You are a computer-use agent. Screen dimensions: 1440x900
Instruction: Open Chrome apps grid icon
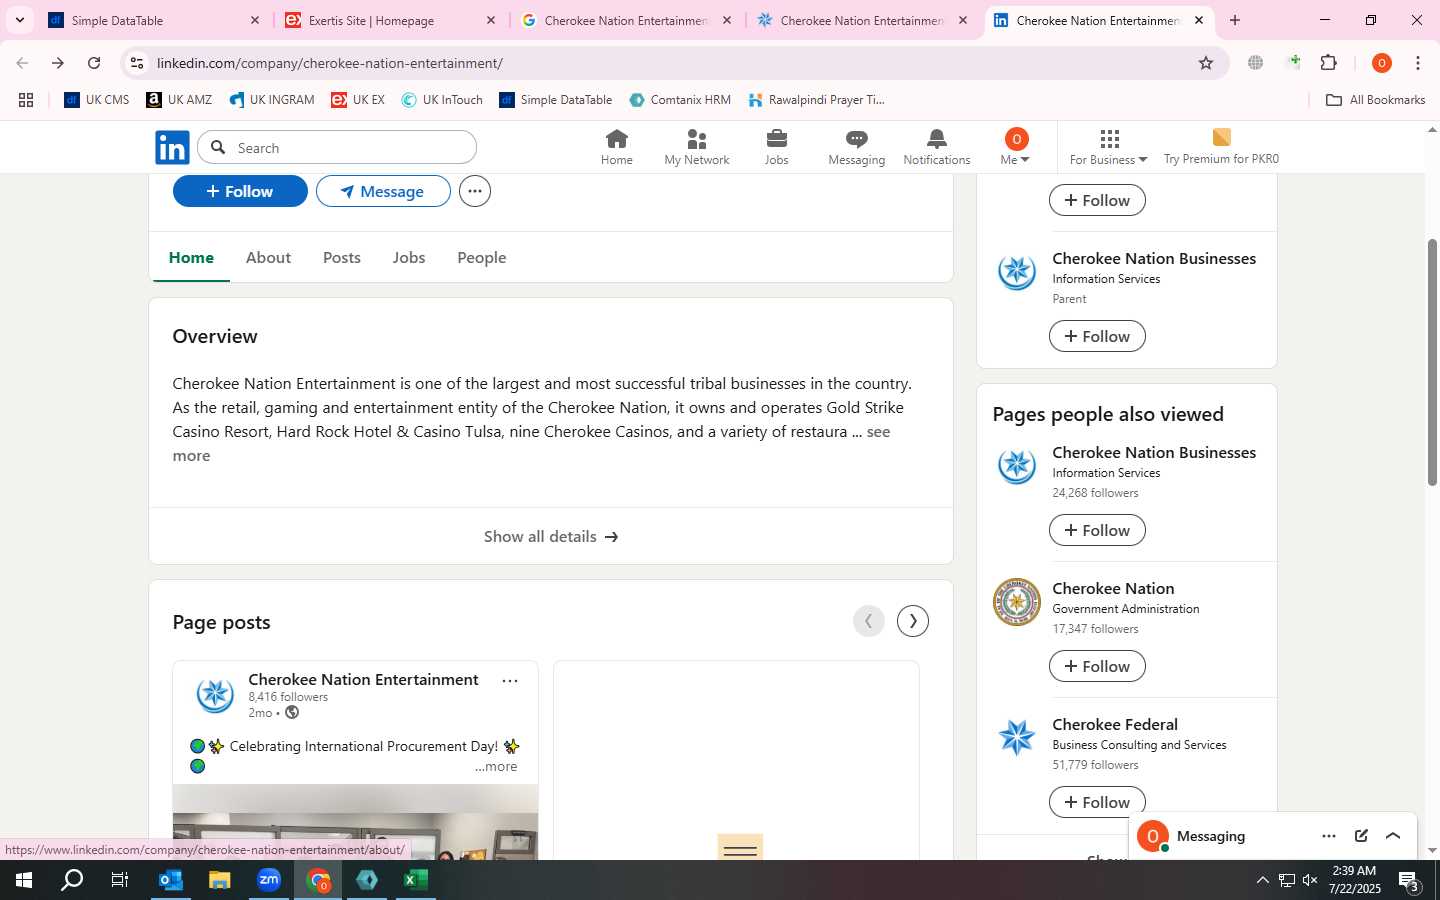pos(26,100)
